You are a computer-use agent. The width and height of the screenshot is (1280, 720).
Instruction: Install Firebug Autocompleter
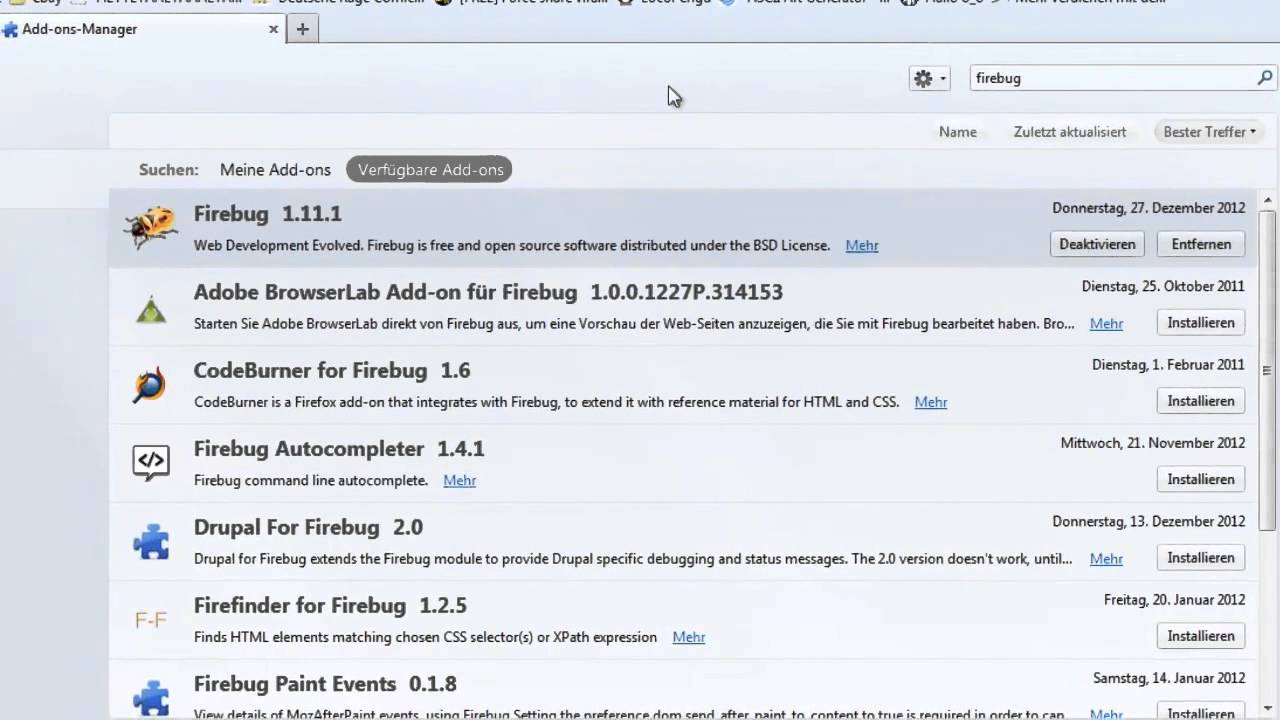coord(1201,479)
